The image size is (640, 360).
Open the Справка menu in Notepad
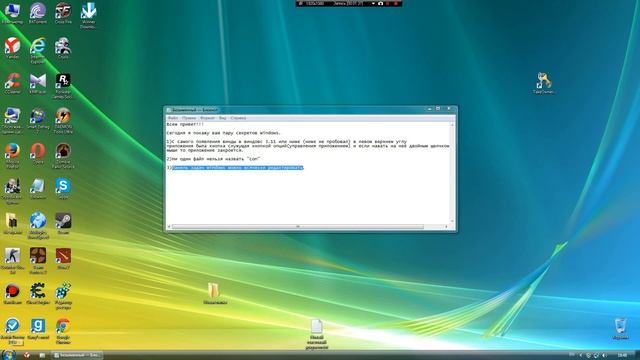tap(238, 118)
